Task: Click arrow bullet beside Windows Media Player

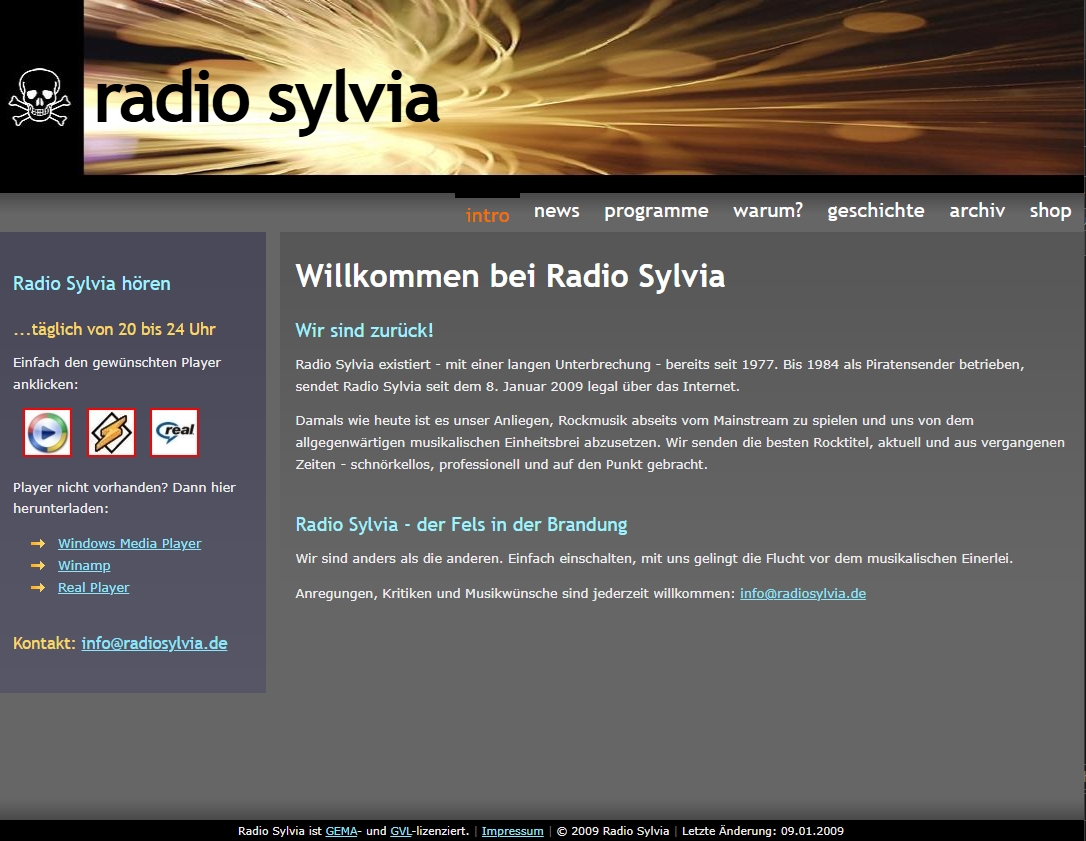Action: pos(38,544)
